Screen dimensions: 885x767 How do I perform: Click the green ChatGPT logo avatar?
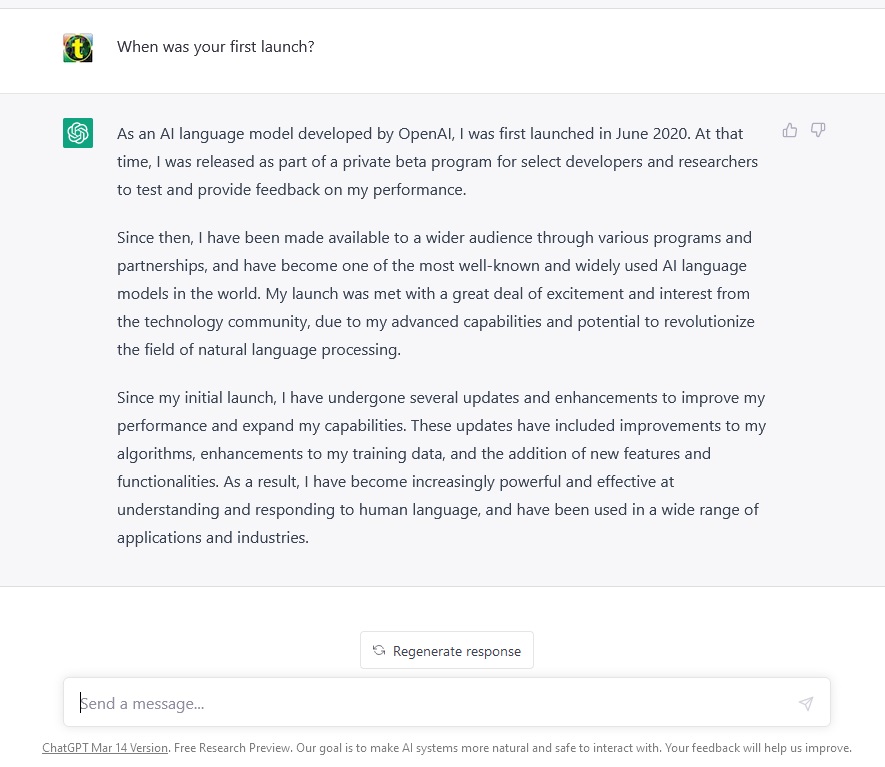[x=78, y=132]
